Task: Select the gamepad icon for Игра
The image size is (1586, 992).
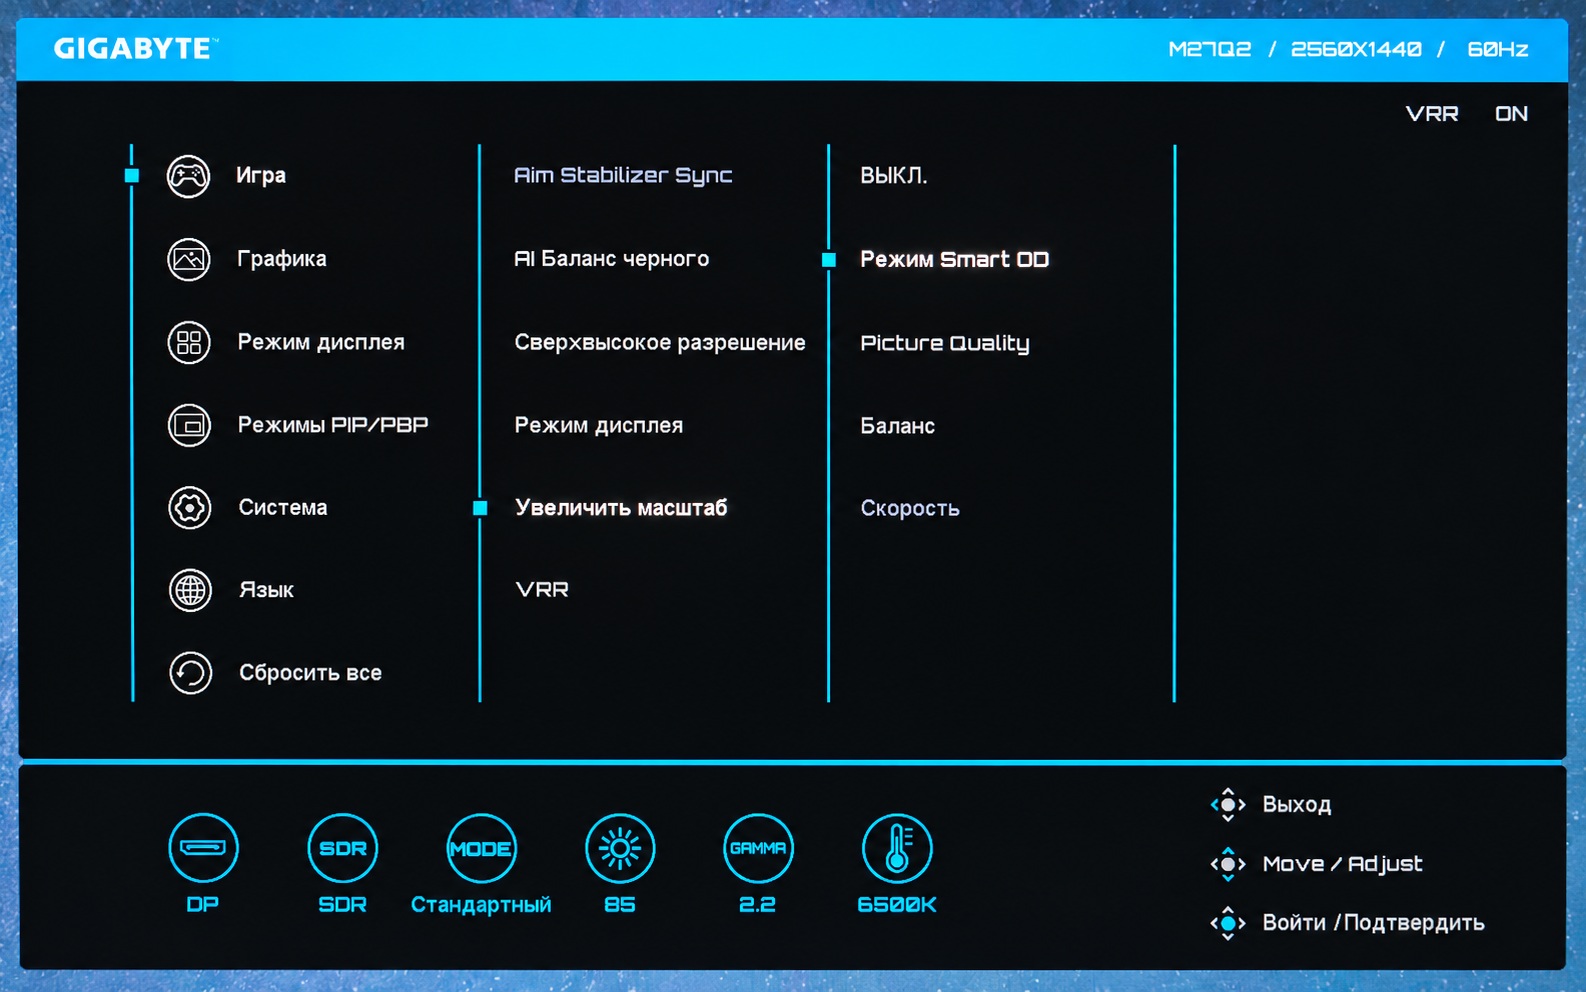Action: (x=188, y=177)
